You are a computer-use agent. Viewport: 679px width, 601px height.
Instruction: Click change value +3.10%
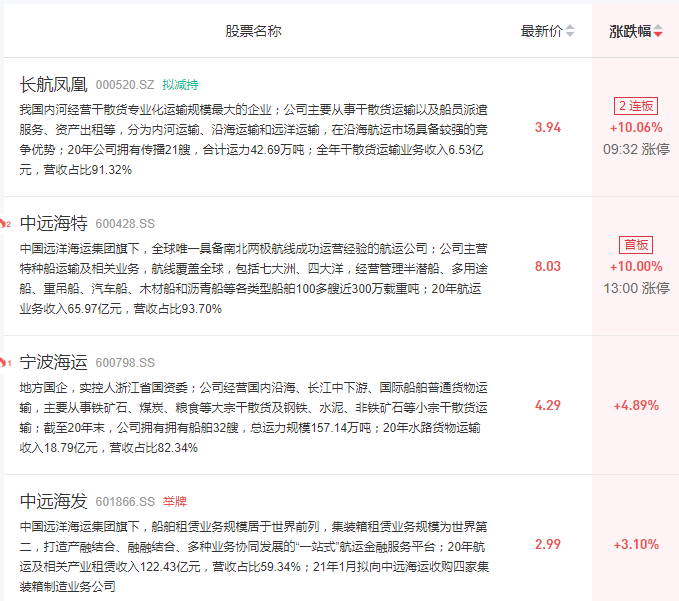(x=636, y=544)
